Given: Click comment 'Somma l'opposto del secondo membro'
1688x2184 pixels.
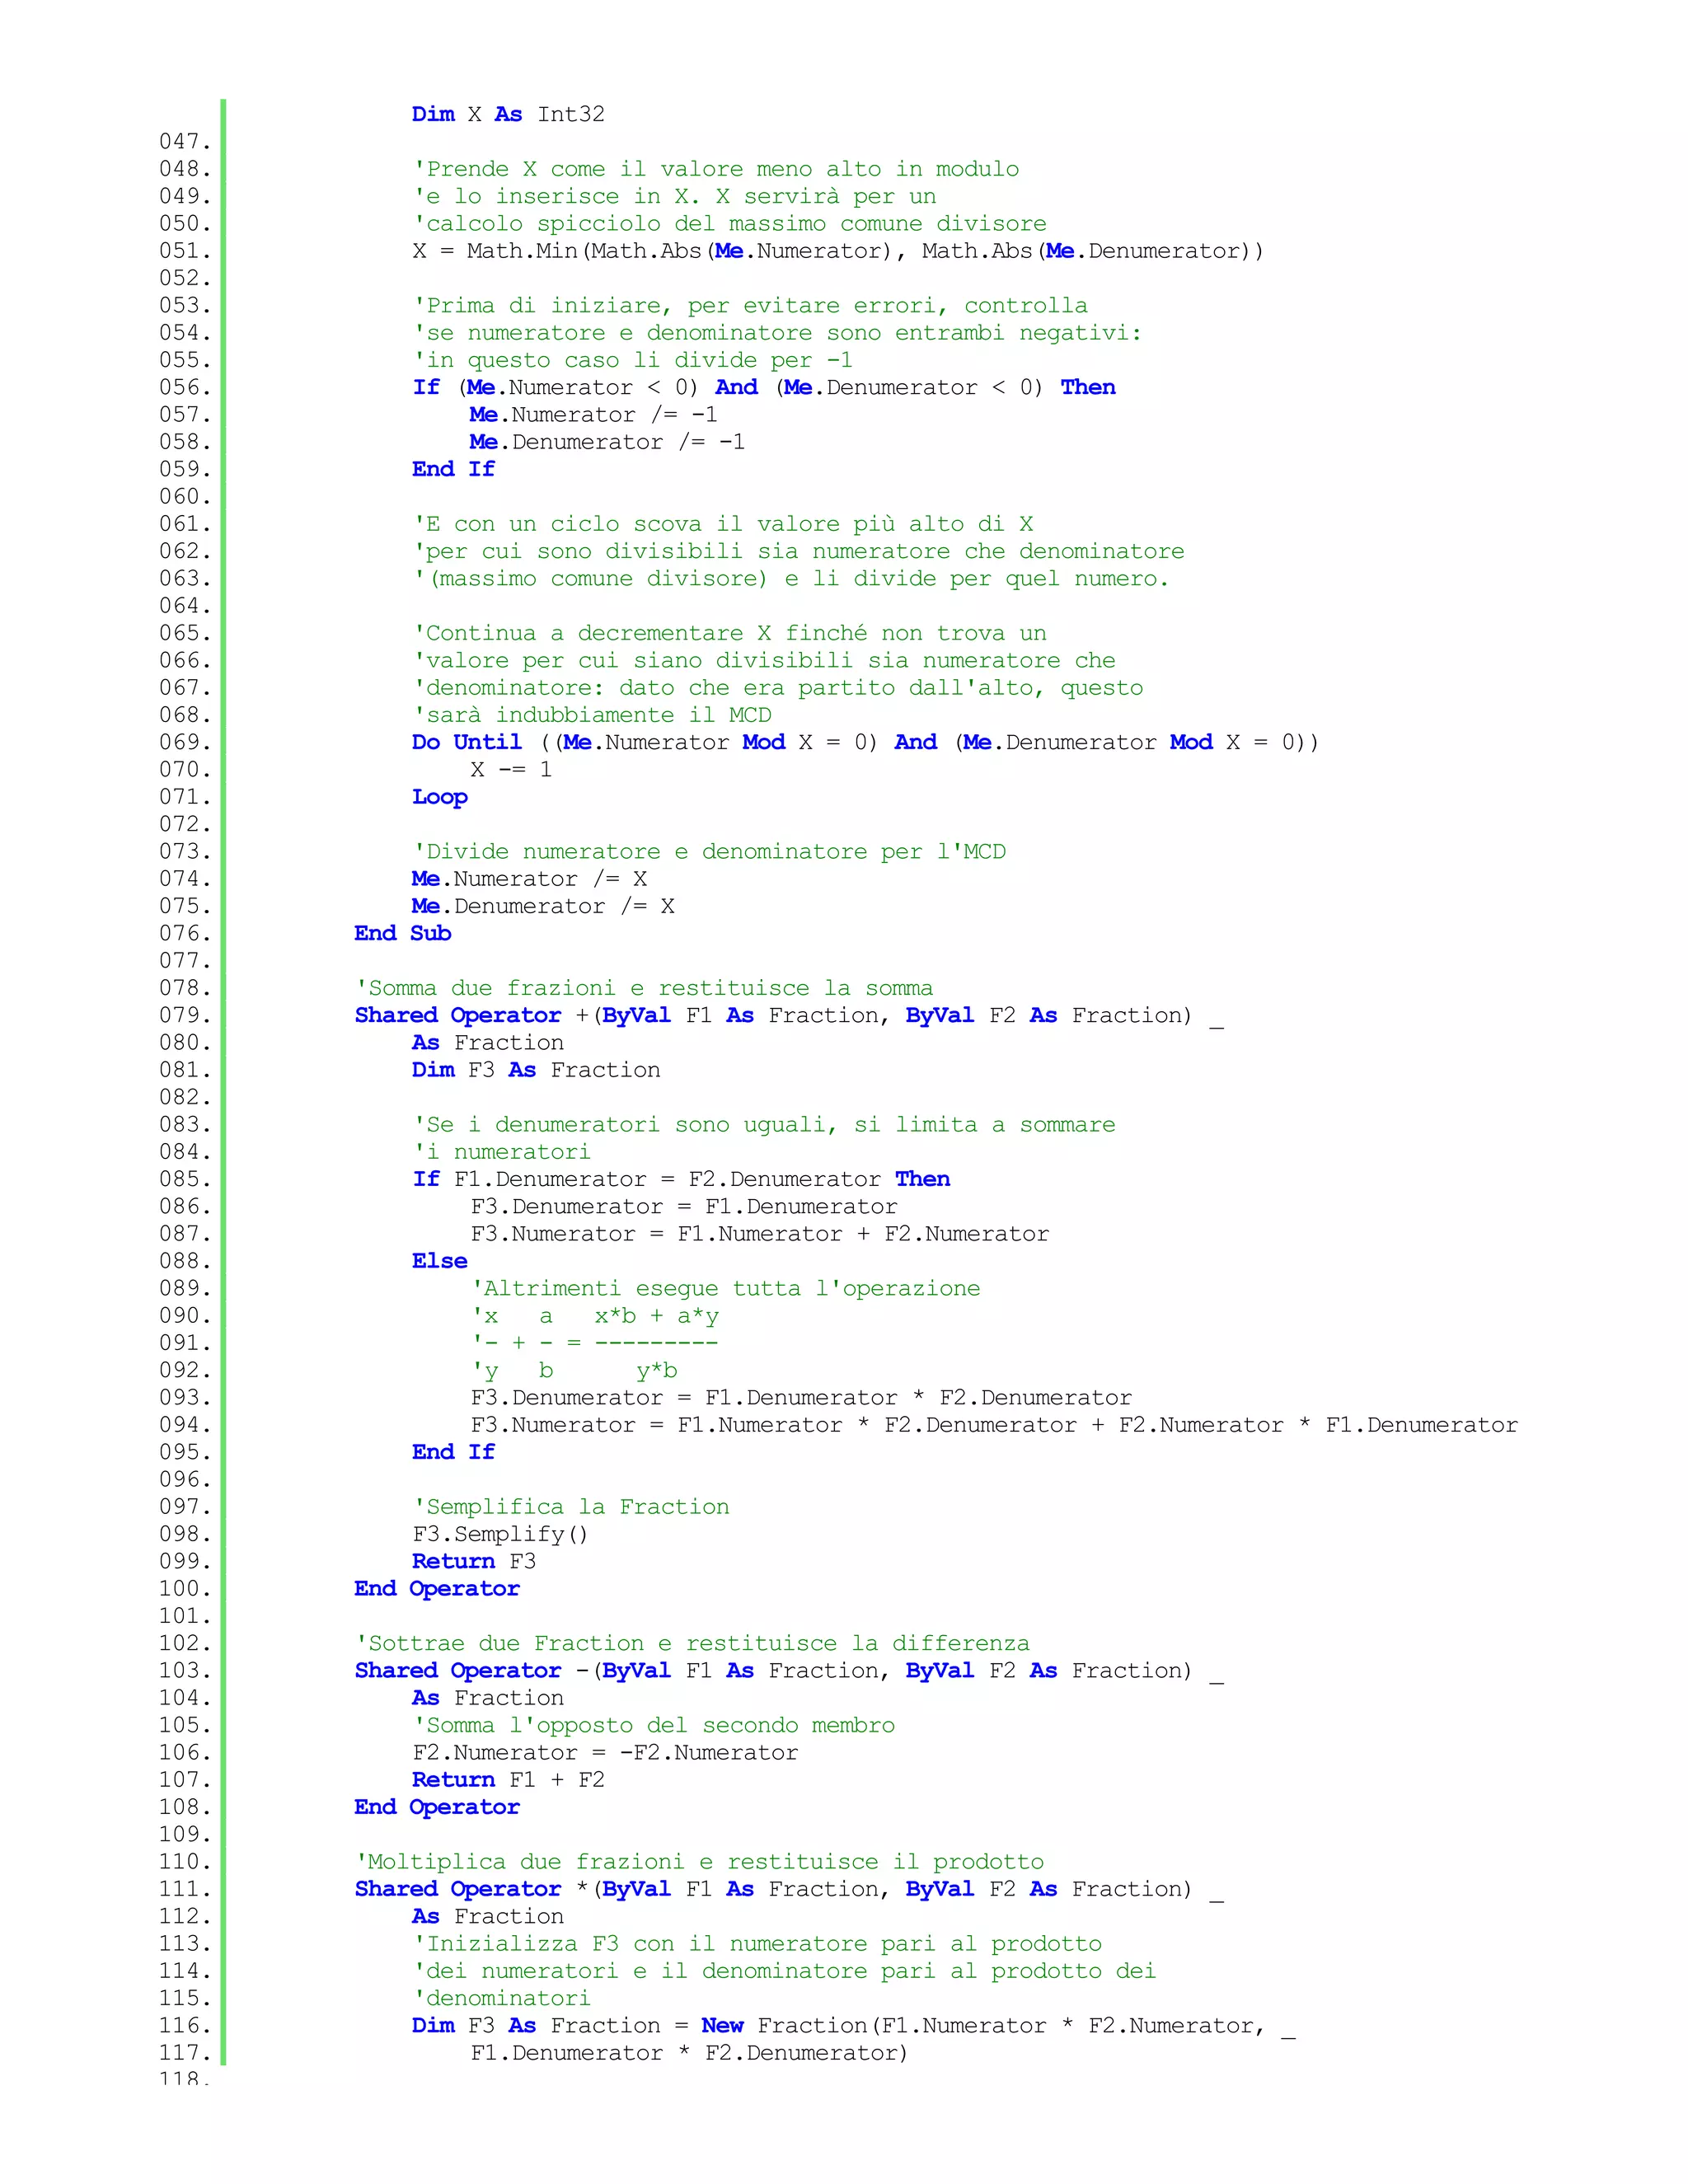Looking at the screenshot, I should [654, 1725].
